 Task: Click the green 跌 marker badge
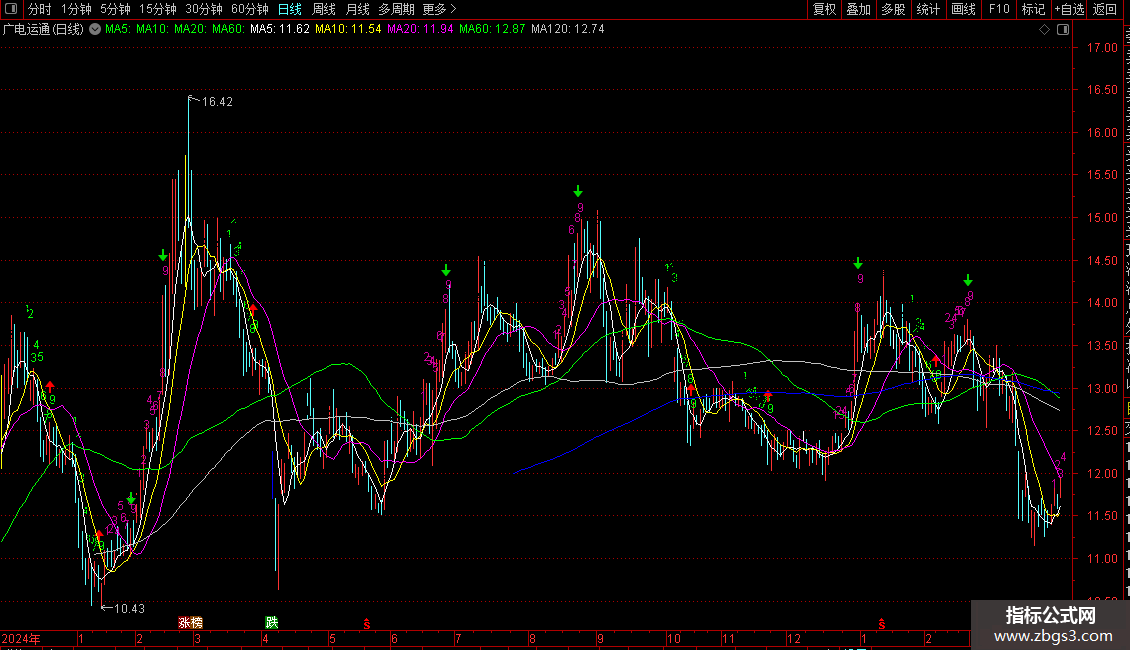click(x=271, y=622)
